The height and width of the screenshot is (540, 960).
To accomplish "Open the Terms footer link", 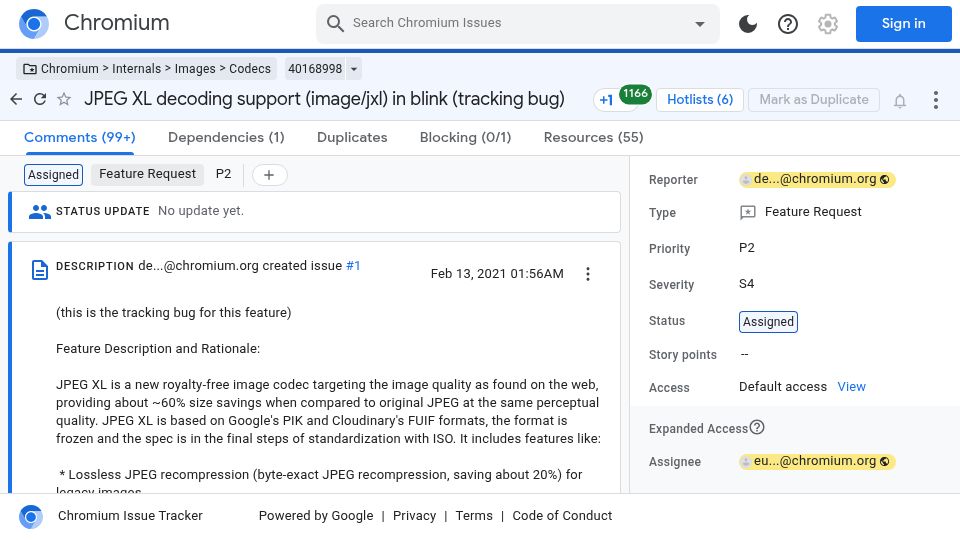I will point(474,516).
